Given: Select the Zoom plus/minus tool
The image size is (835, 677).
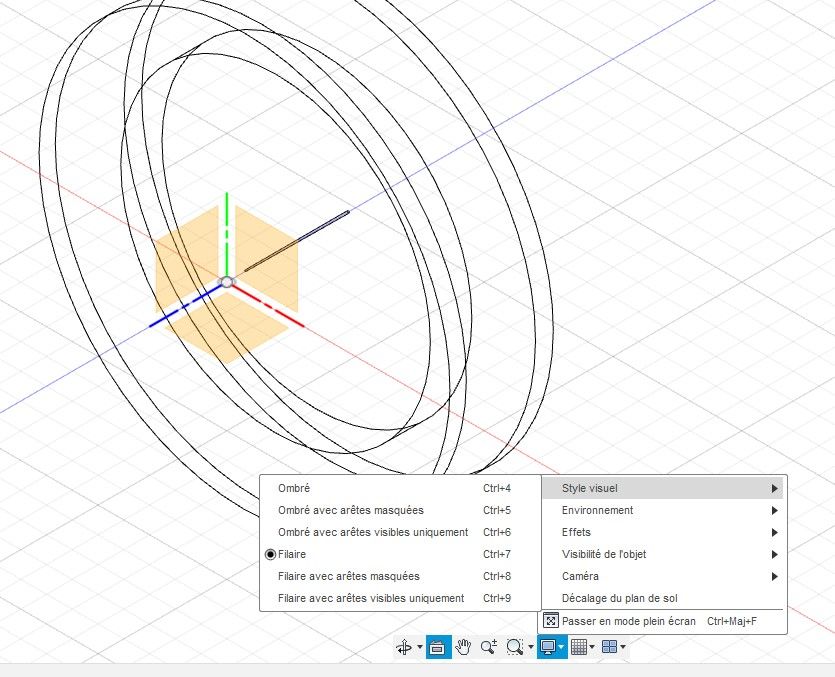Looking at the screenshot, I should click(x=488, y=647).
